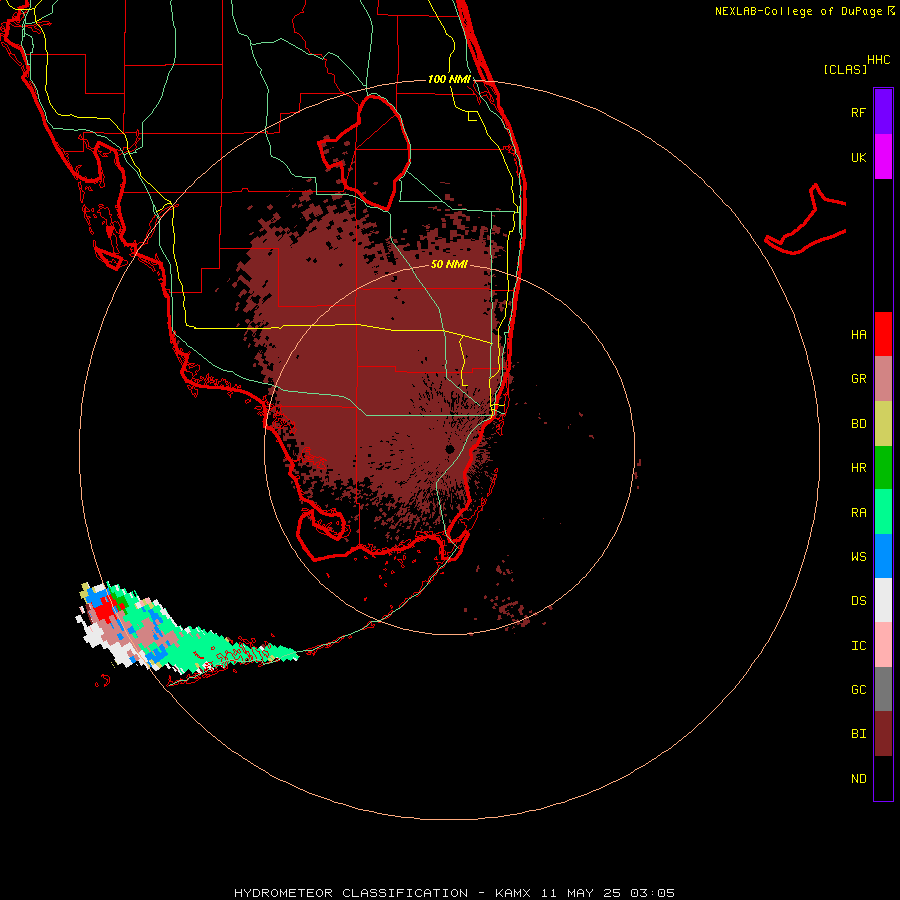Click the HYDROMETEOR CLASSIFICATION title text
Screen dimensions: 900x900
tap(351, 893)
